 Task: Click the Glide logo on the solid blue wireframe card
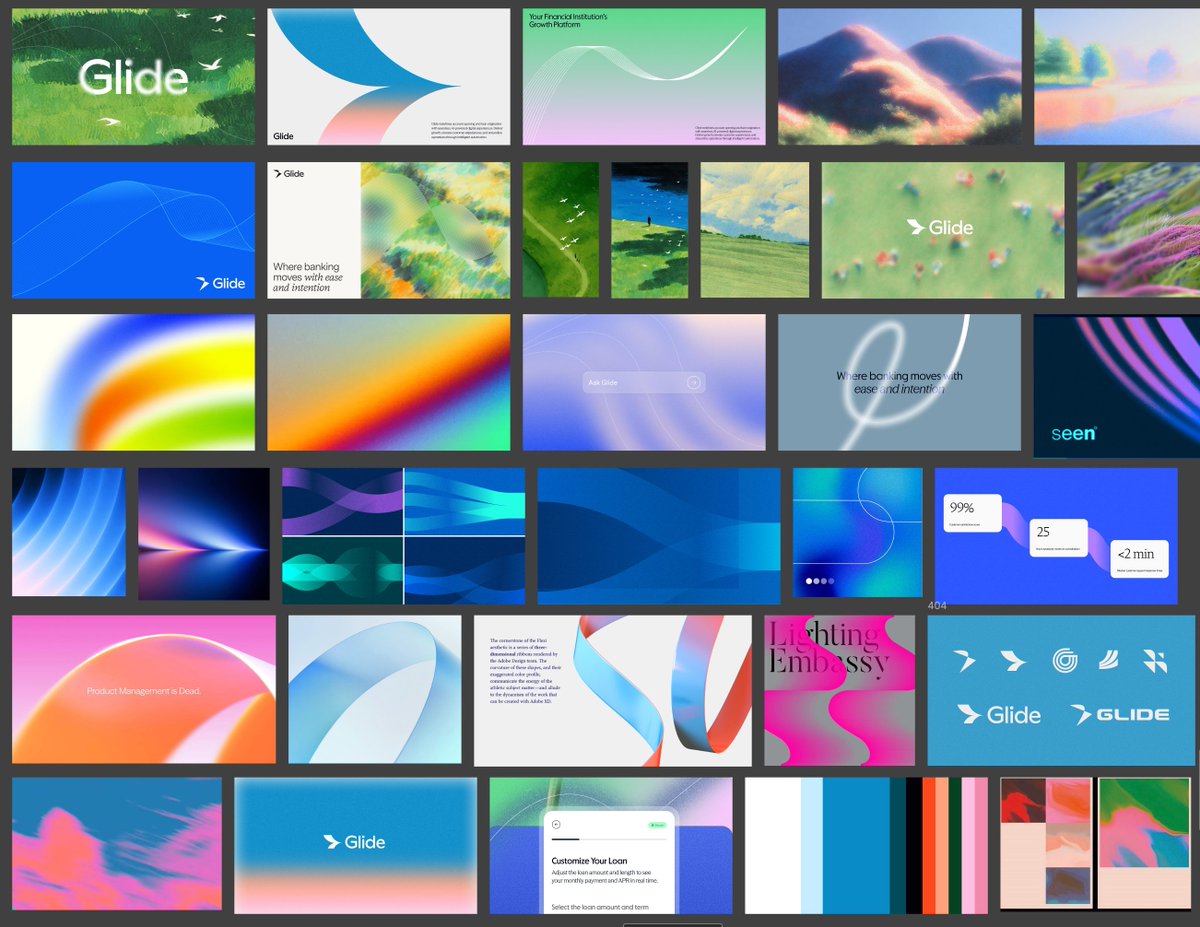point(221,283)
